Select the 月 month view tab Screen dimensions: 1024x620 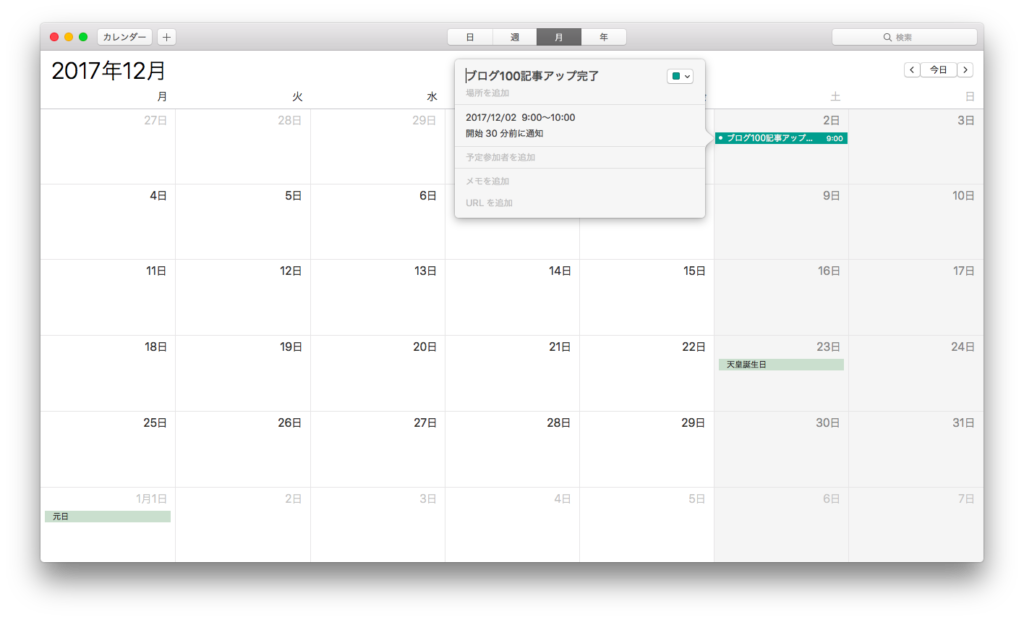click(x=559, y=37)
